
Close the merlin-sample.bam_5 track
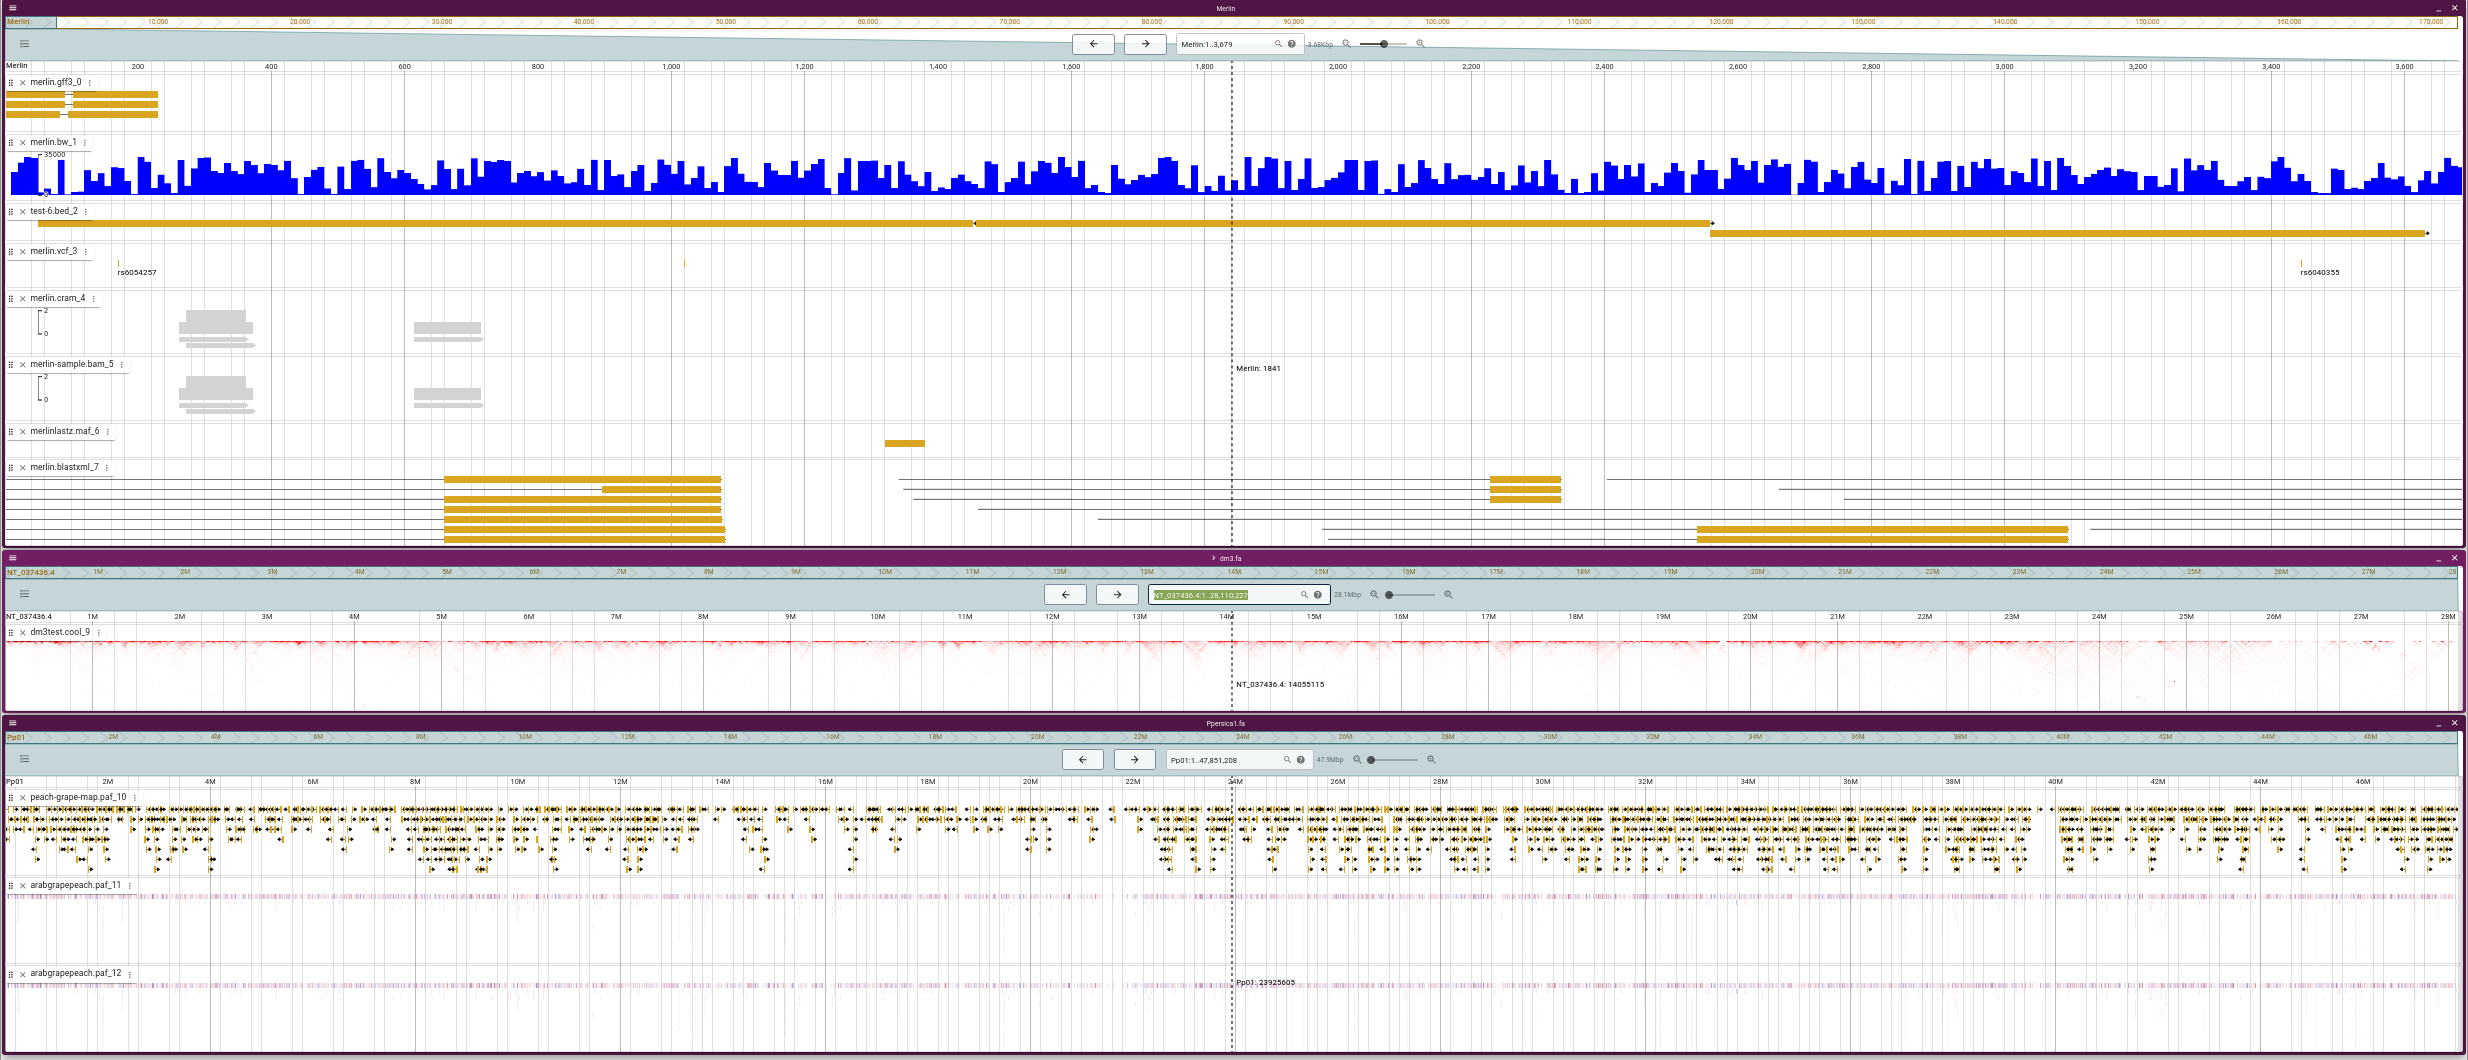[22, 365]
